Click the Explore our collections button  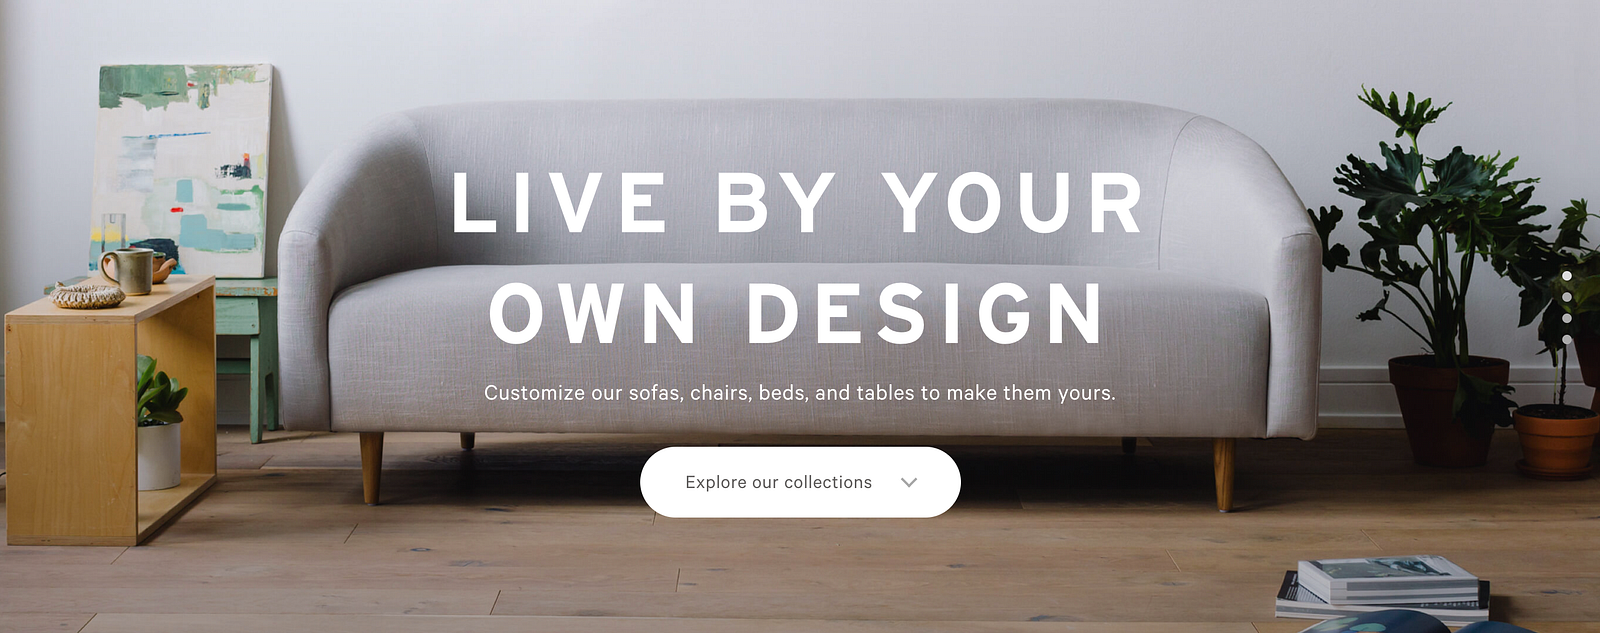pyautogui.click(x=800, y=482)
